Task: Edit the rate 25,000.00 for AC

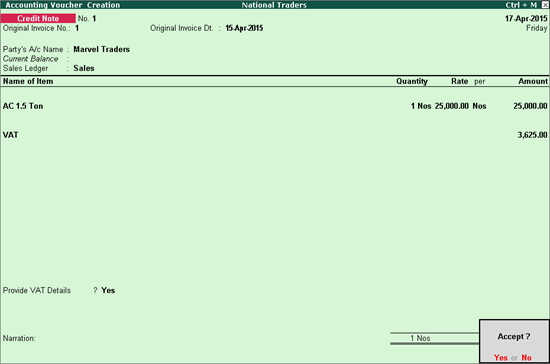Action: coord(451,106)
